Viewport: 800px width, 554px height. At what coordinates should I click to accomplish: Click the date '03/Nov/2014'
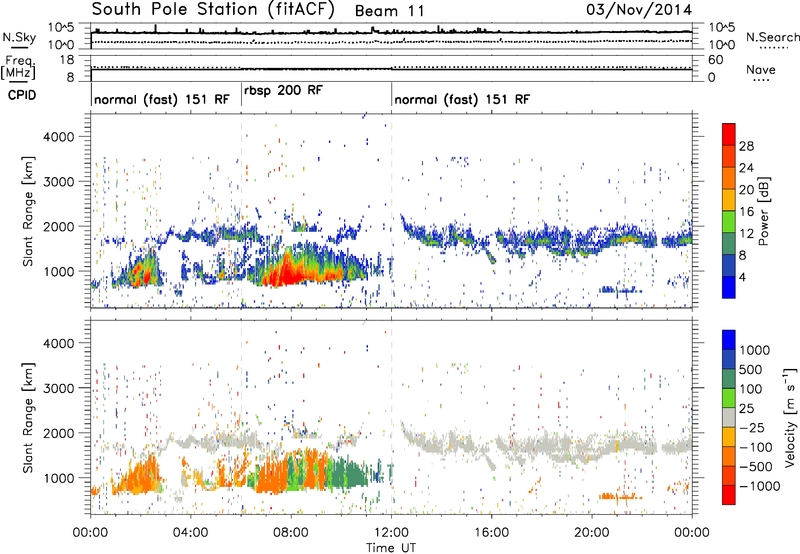[639, 10]
